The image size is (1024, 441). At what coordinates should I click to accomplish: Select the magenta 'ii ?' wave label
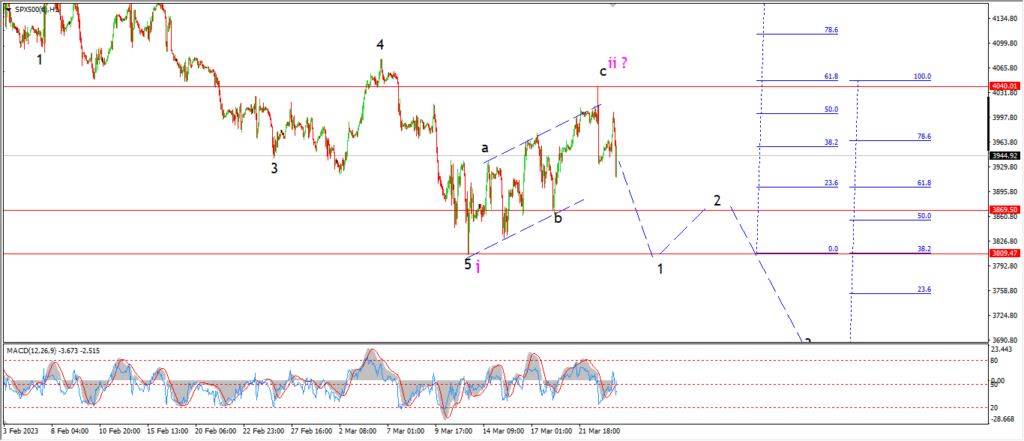[618, 63]
